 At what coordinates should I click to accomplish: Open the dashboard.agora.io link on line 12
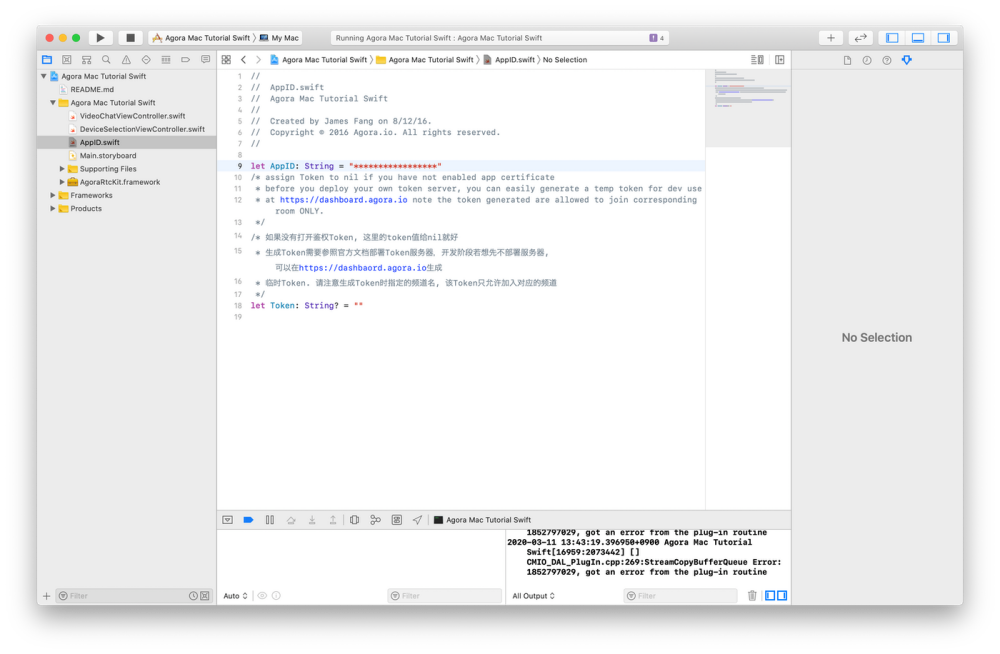point(343,200)
